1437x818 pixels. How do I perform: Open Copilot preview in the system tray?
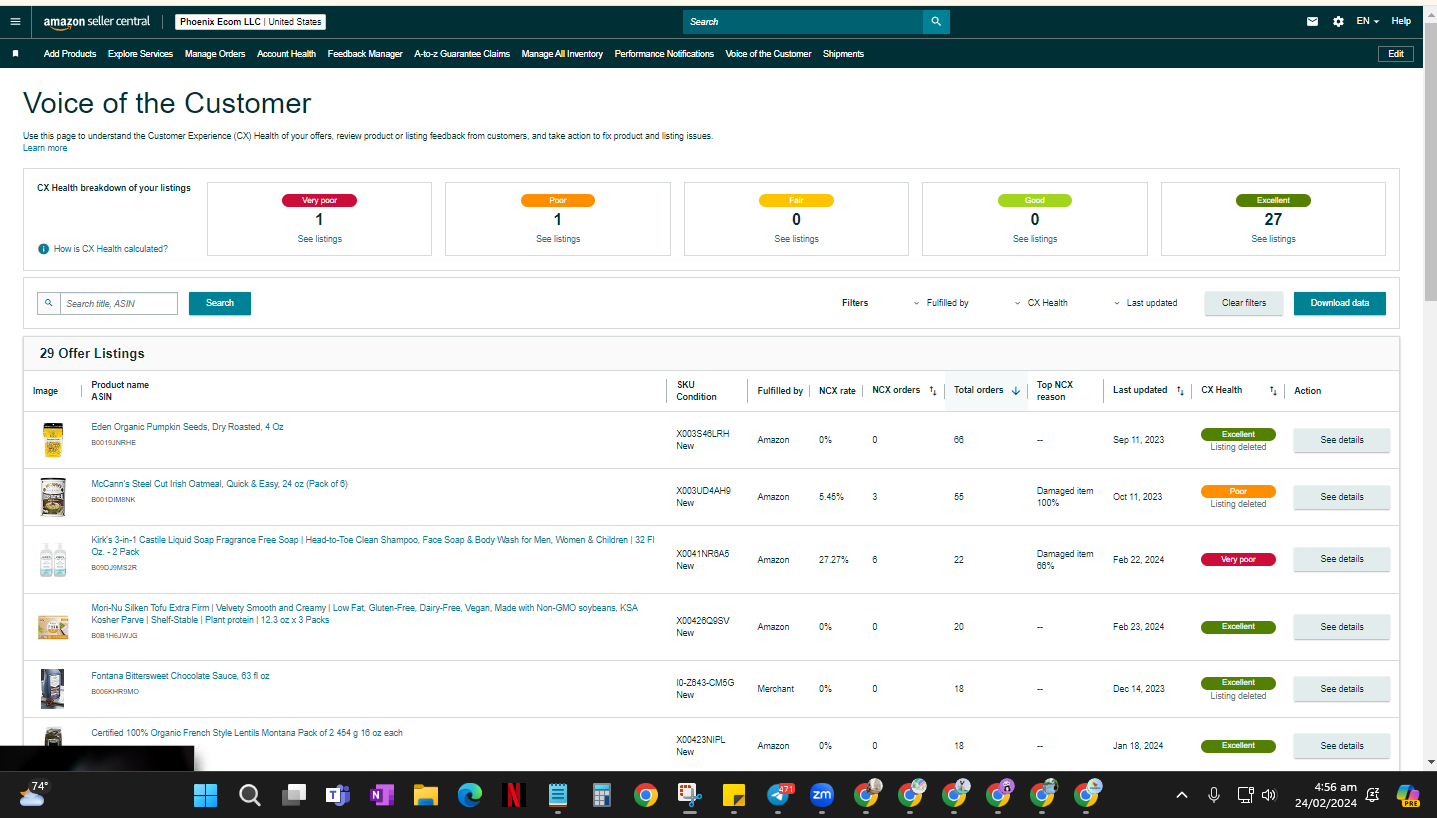pos(1409,796)
